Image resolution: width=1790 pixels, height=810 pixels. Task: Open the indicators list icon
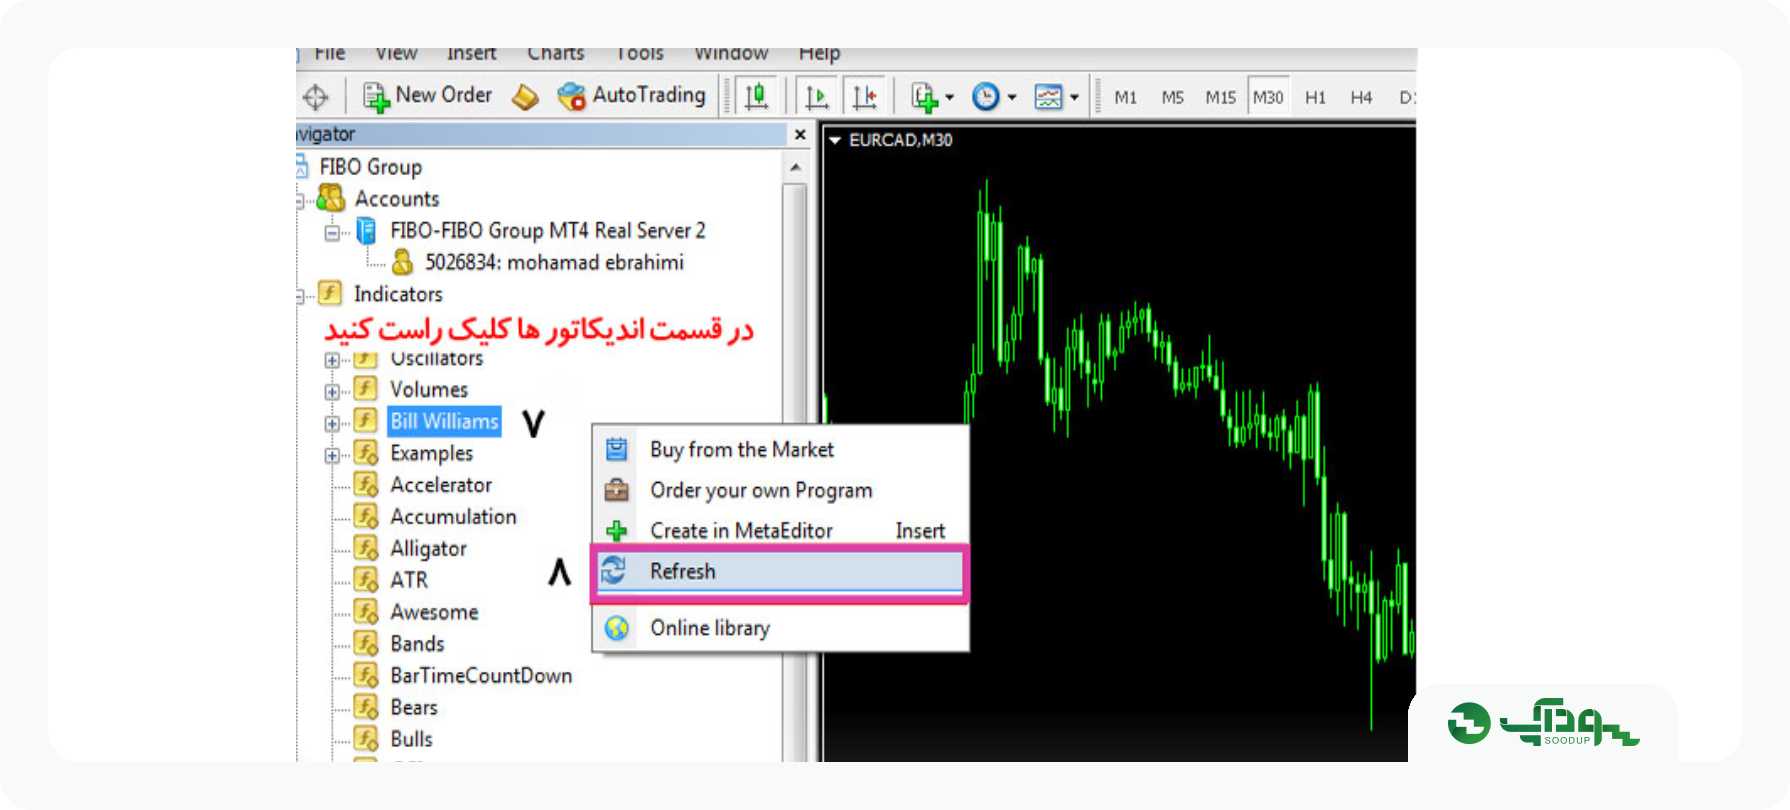pyautogui.click(x=924, y=97)
